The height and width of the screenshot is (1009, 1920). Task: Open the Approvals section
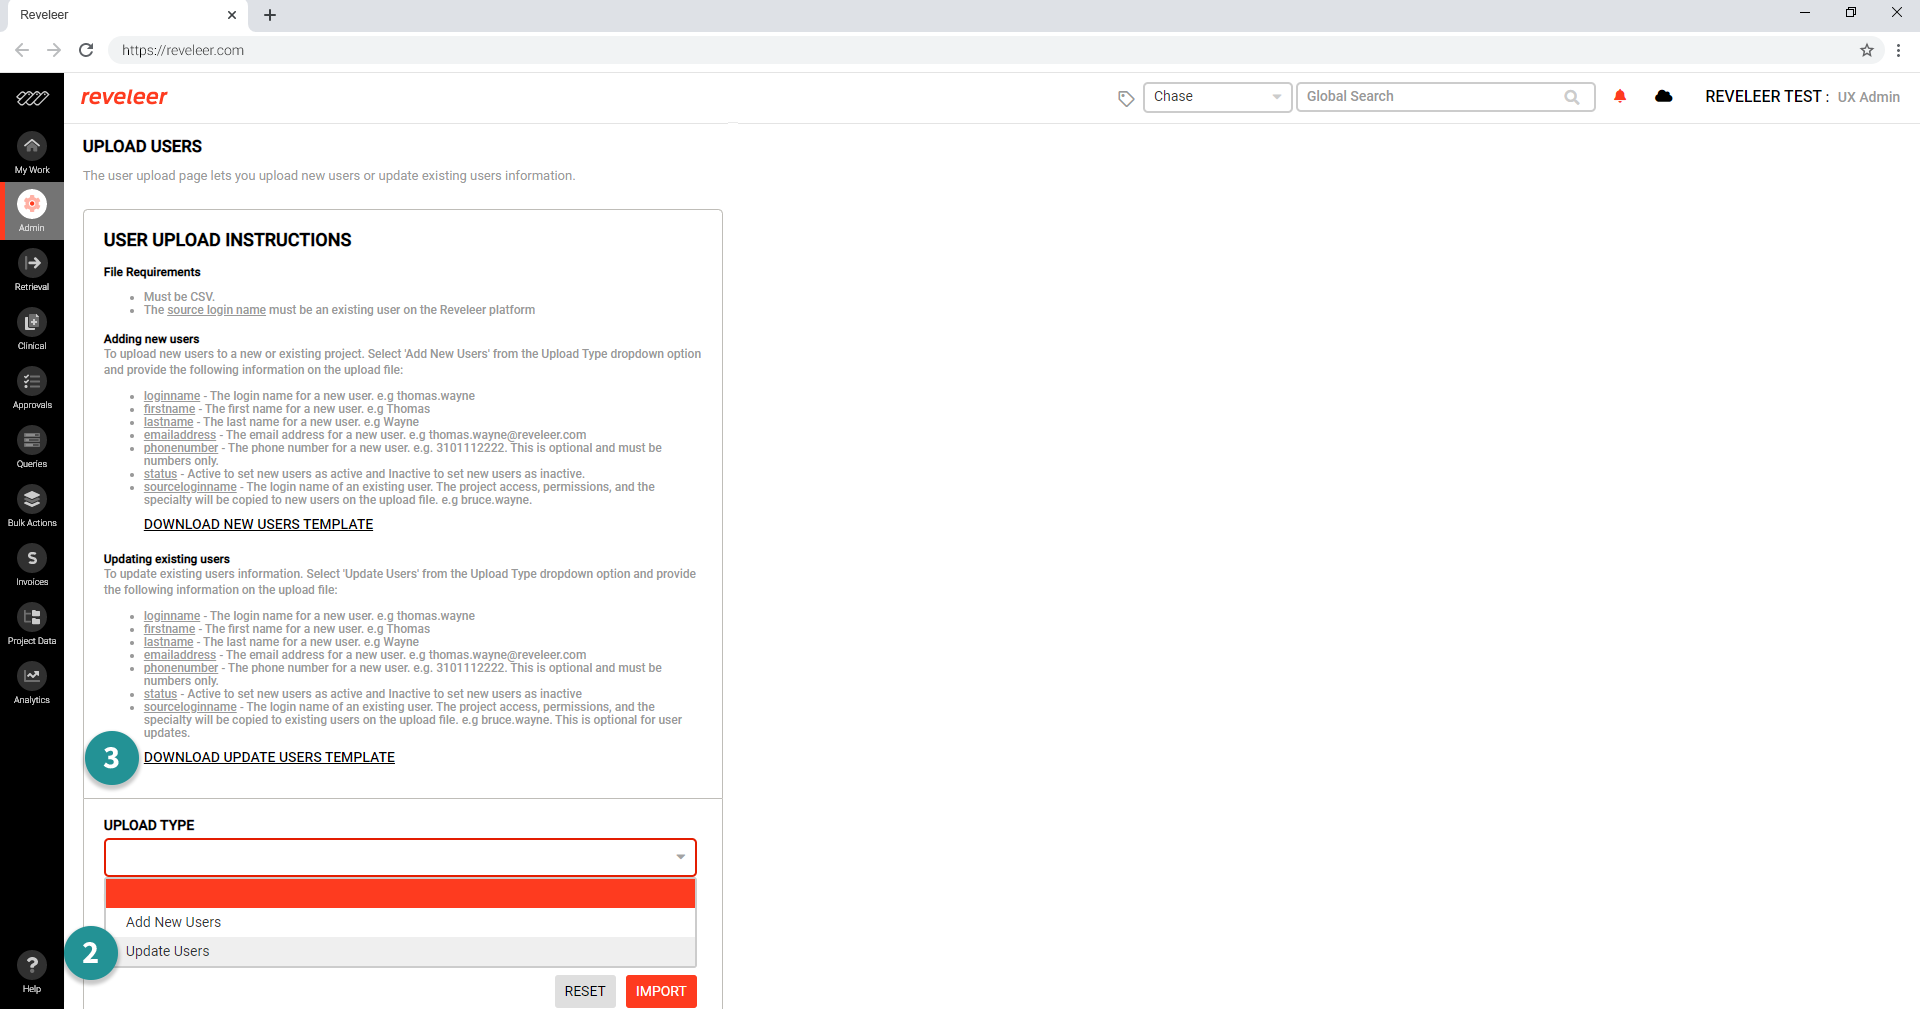[x=32, y=388]
